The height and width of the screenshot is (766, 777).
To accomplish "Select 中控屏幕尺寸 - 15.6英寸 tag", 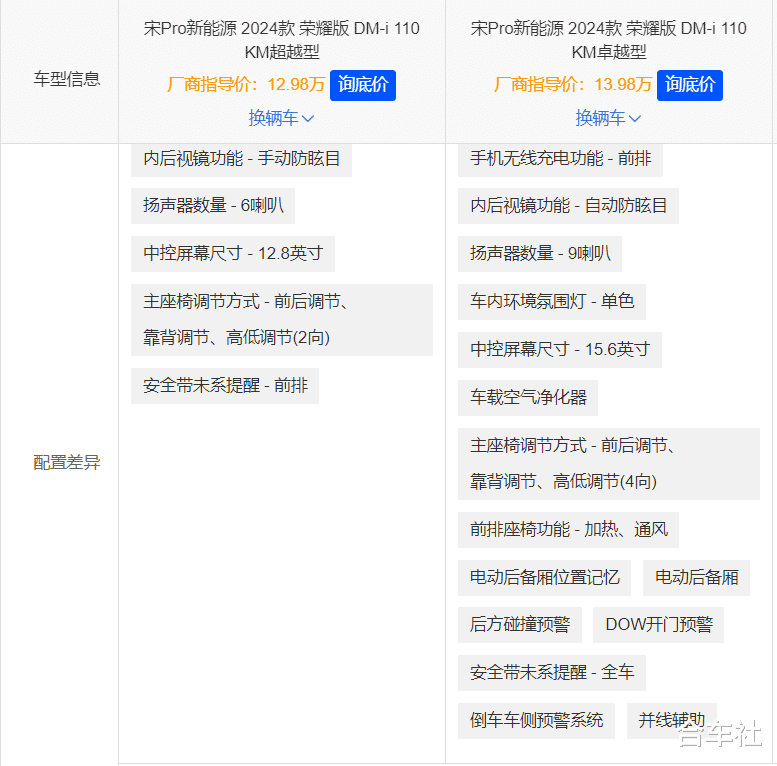I will 560,350.
